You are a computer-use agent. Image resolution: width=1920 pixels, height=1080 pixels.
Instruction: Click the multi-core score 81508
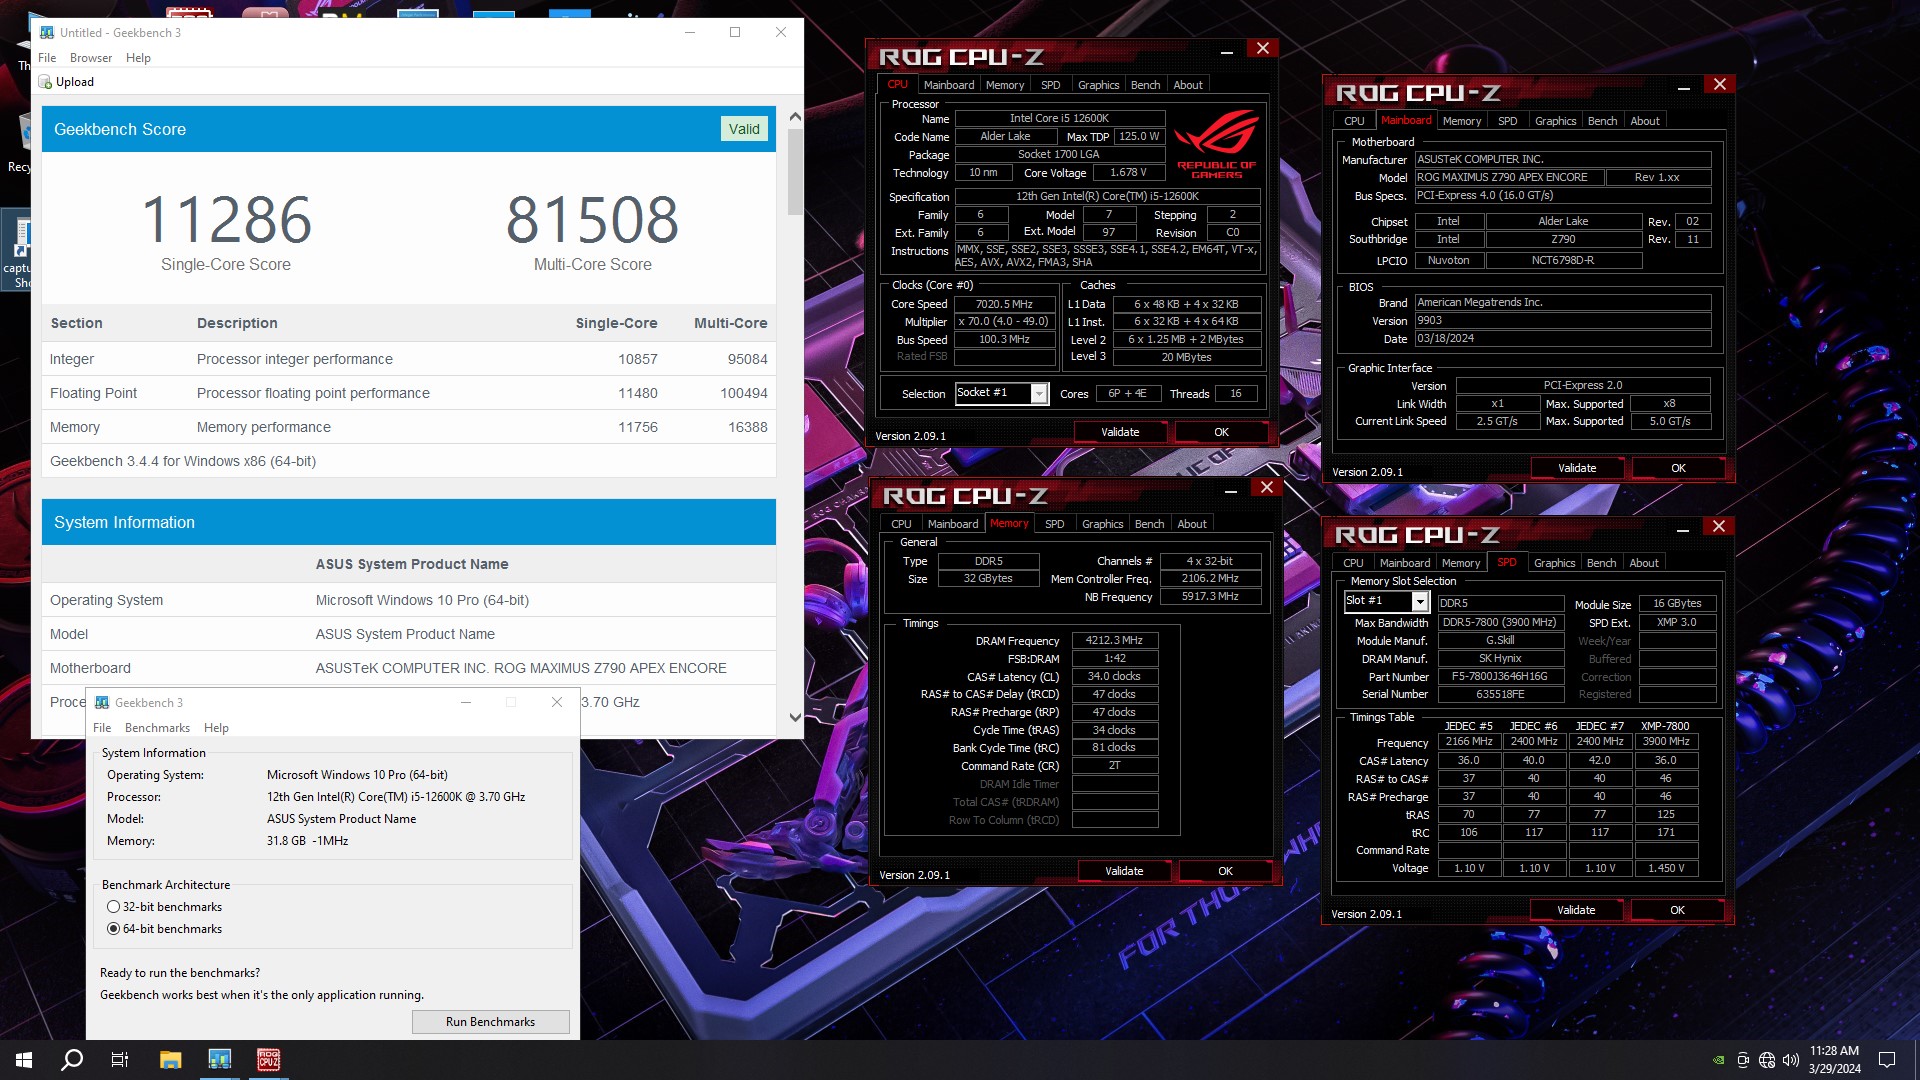592,220
